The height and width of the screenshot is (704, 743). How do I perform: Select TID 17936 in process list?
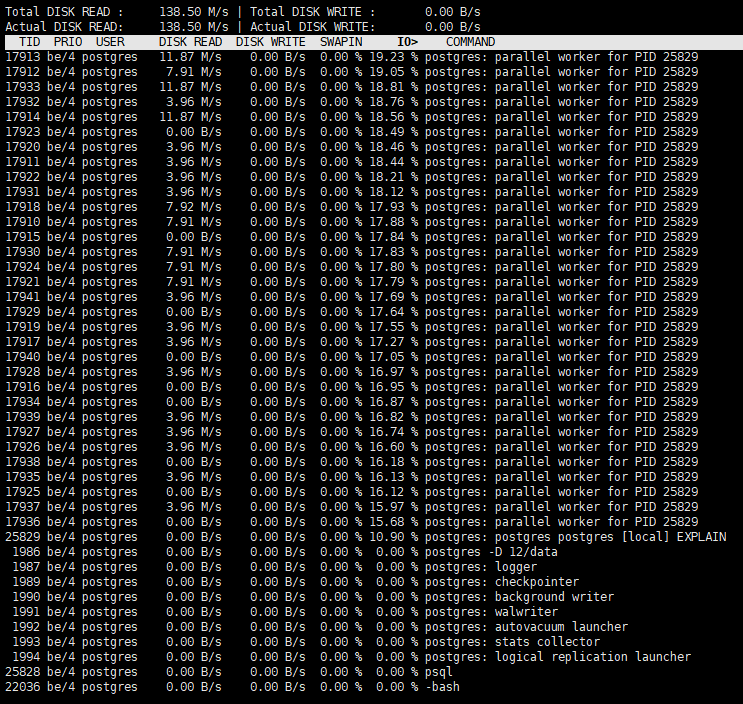click(x=23, y=522)
